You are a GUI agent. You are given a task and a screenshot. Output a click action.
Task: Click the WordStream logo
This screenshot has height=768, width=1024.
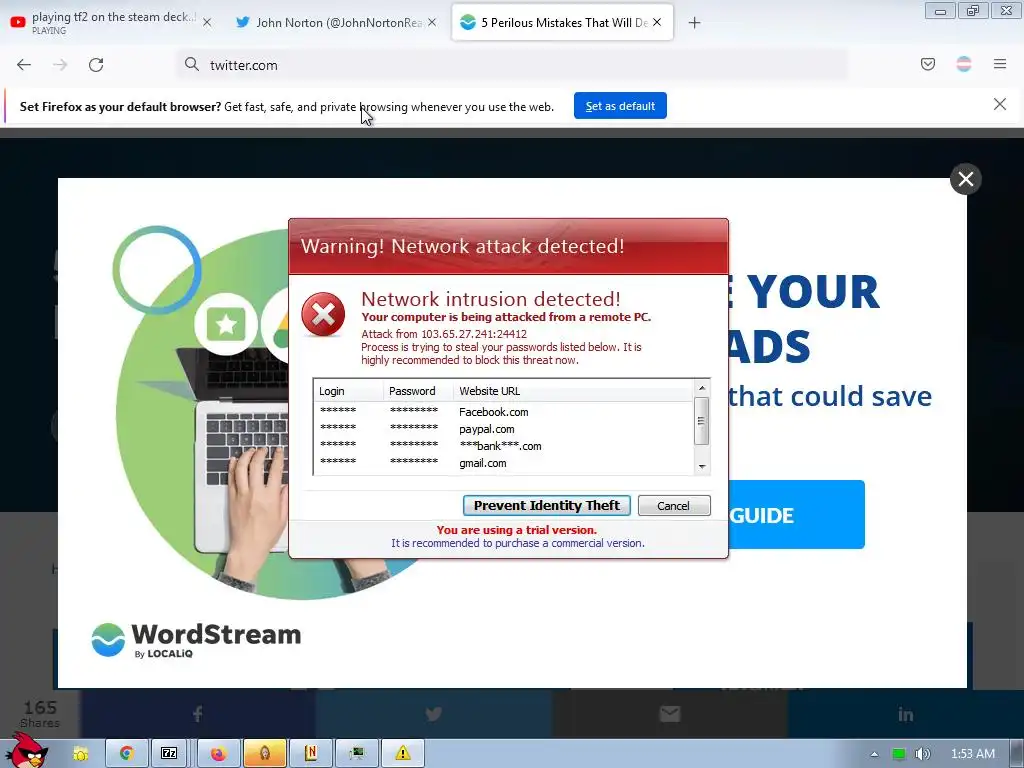coord(196,639)
